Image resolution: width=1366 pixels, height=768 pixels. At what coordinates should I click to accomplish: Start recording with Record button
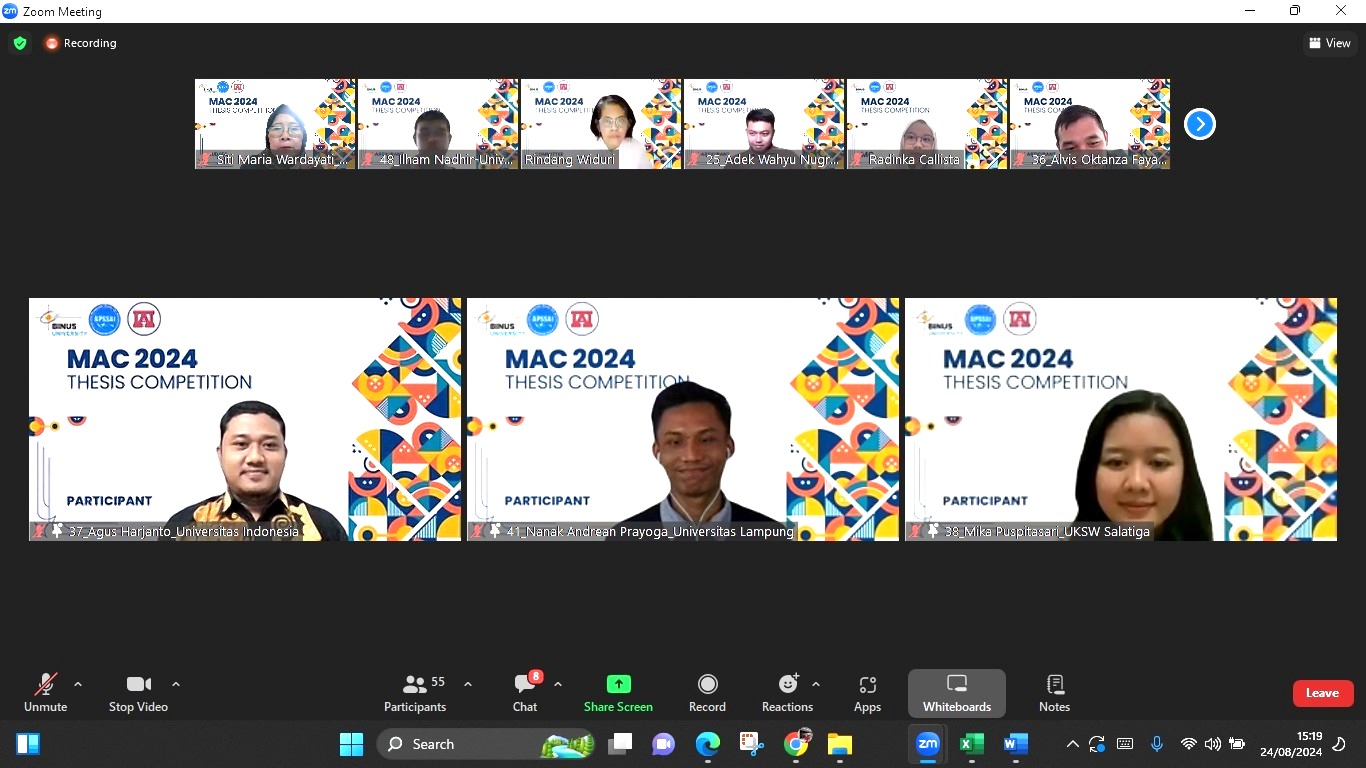(x=707, y=693)
